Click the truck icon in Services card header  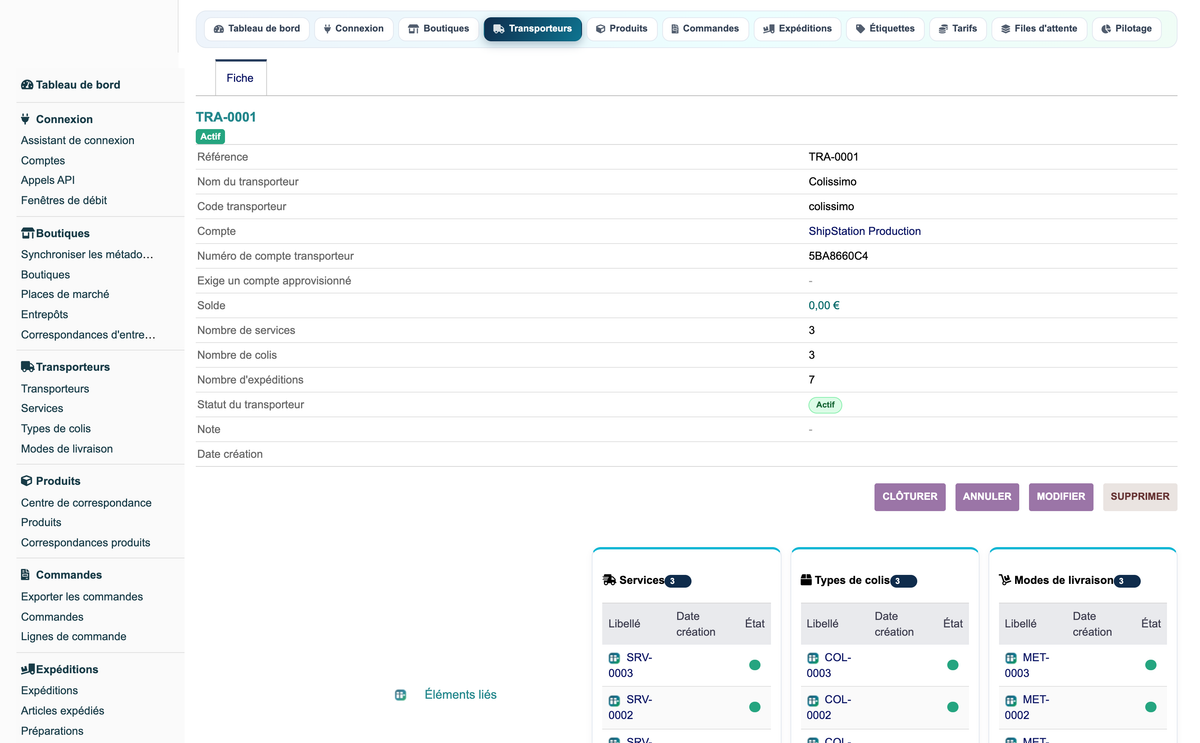tap(609, 580)
